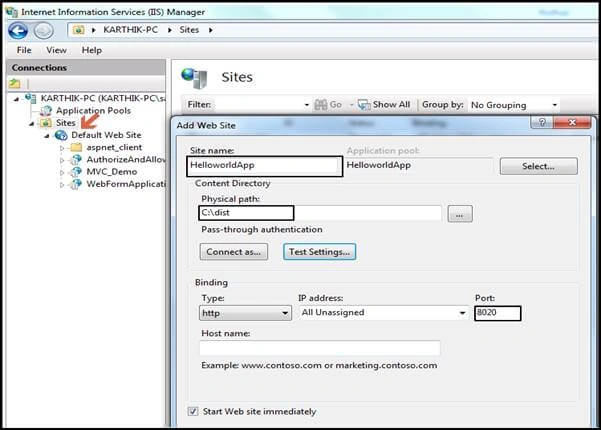Click the Back navigation arrow button

18,31
